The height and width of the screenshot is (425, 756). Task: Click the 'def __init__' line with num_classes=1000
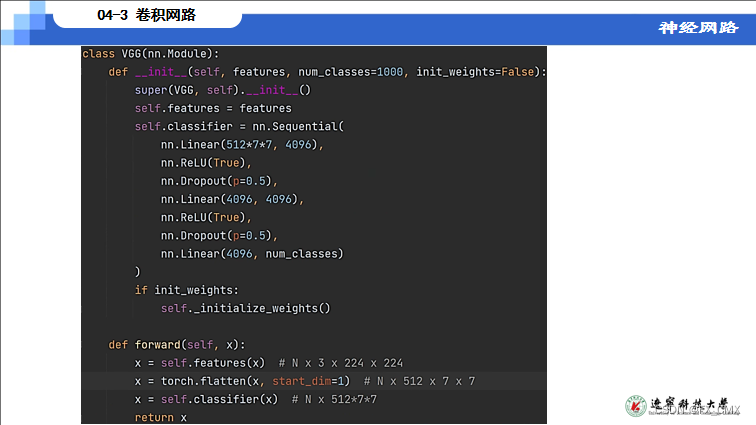click(x=327, y=72)
